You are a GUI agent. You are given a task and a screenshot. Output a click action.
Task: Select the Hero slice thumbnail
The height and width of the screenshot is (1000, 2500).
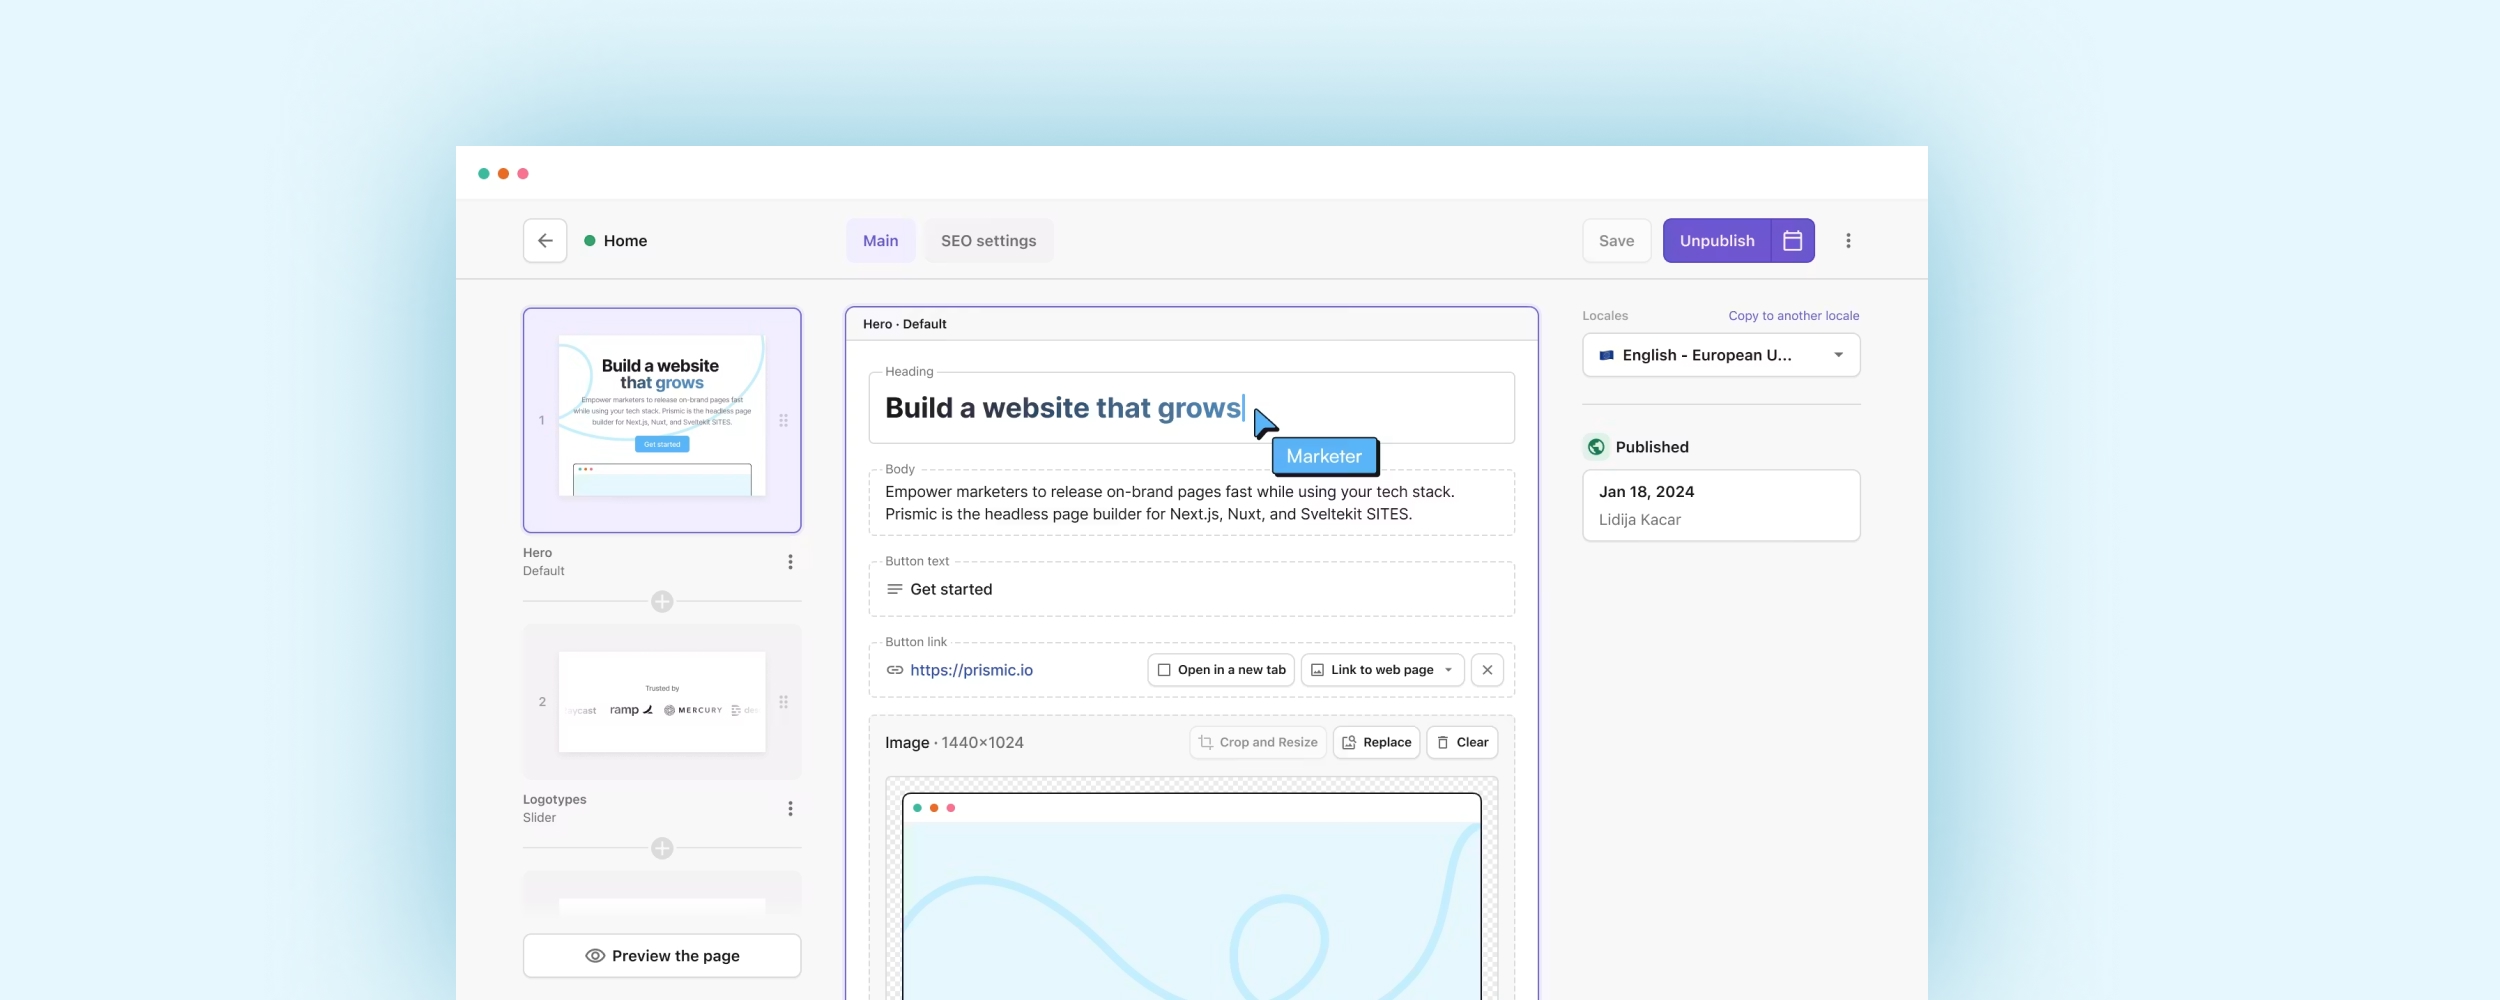[662, 420]
